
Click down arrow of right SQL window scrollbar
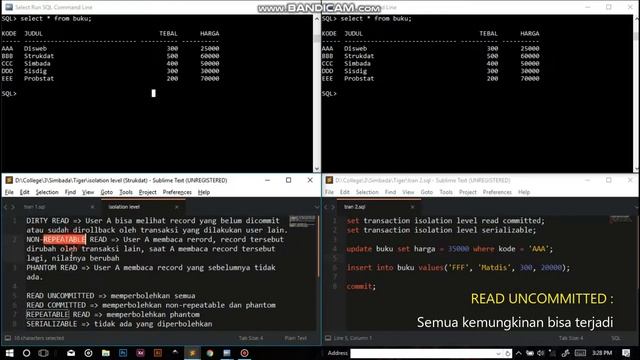636,168
